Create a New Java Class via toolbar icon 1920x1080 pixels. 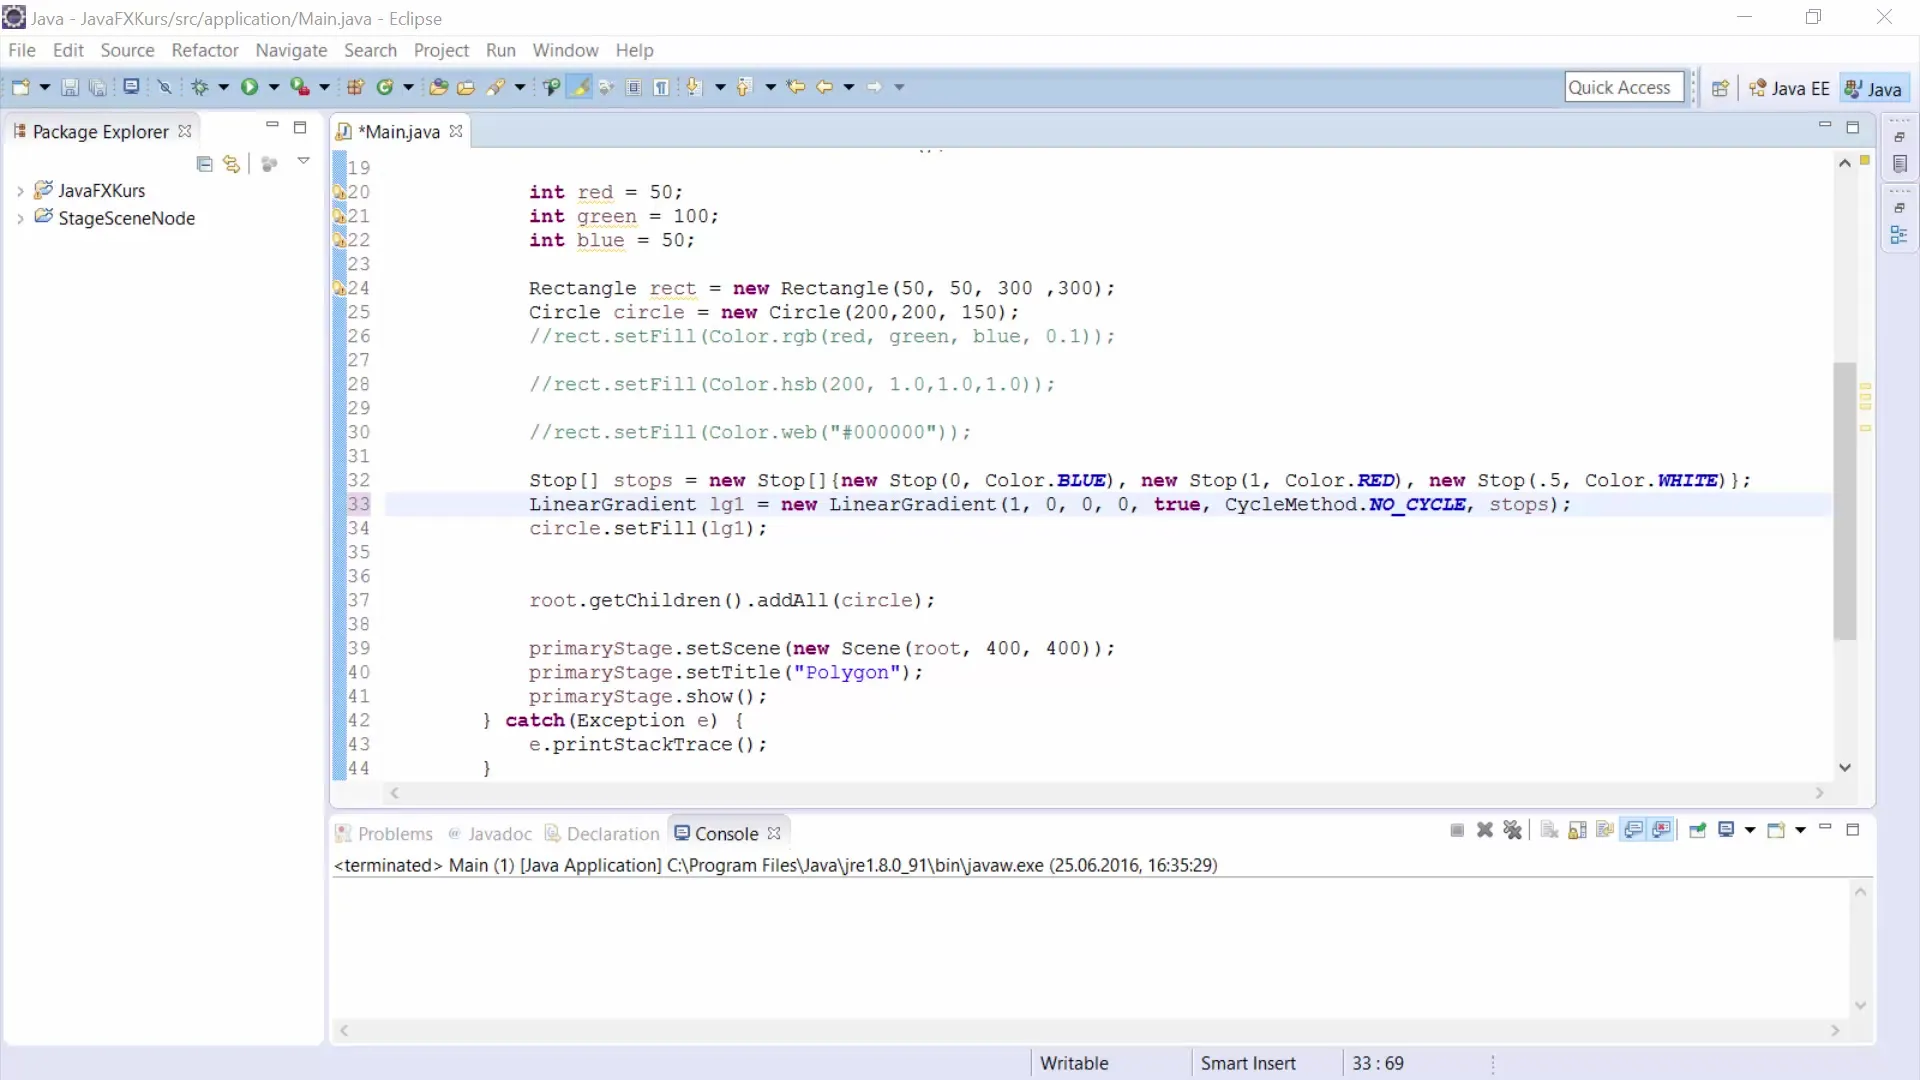click(384, 88)
